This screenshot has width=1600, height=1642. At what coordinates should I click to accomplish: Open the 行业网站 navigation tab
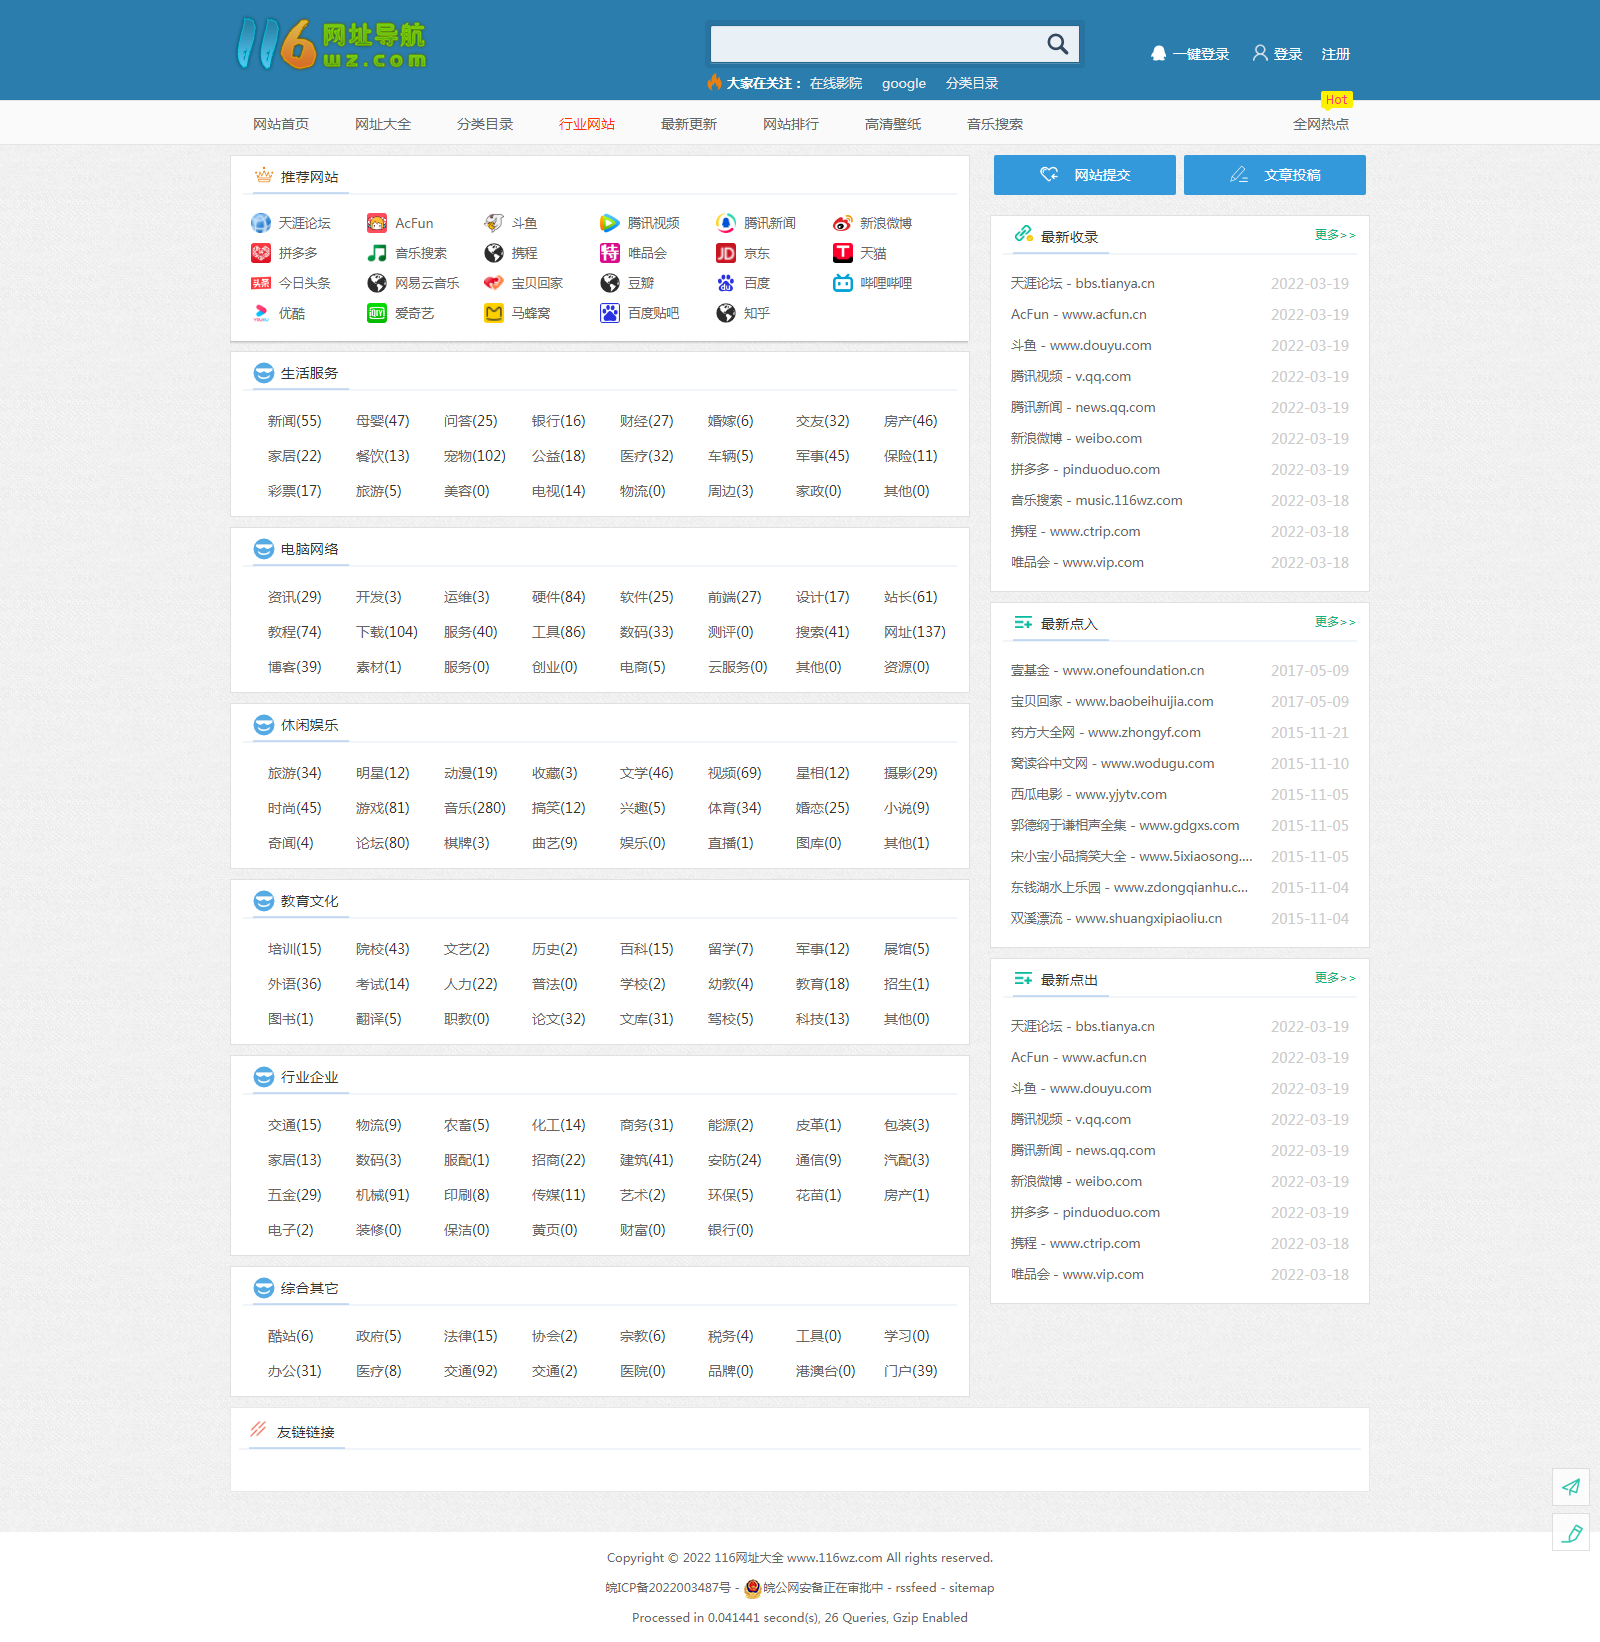pos(587,124)
